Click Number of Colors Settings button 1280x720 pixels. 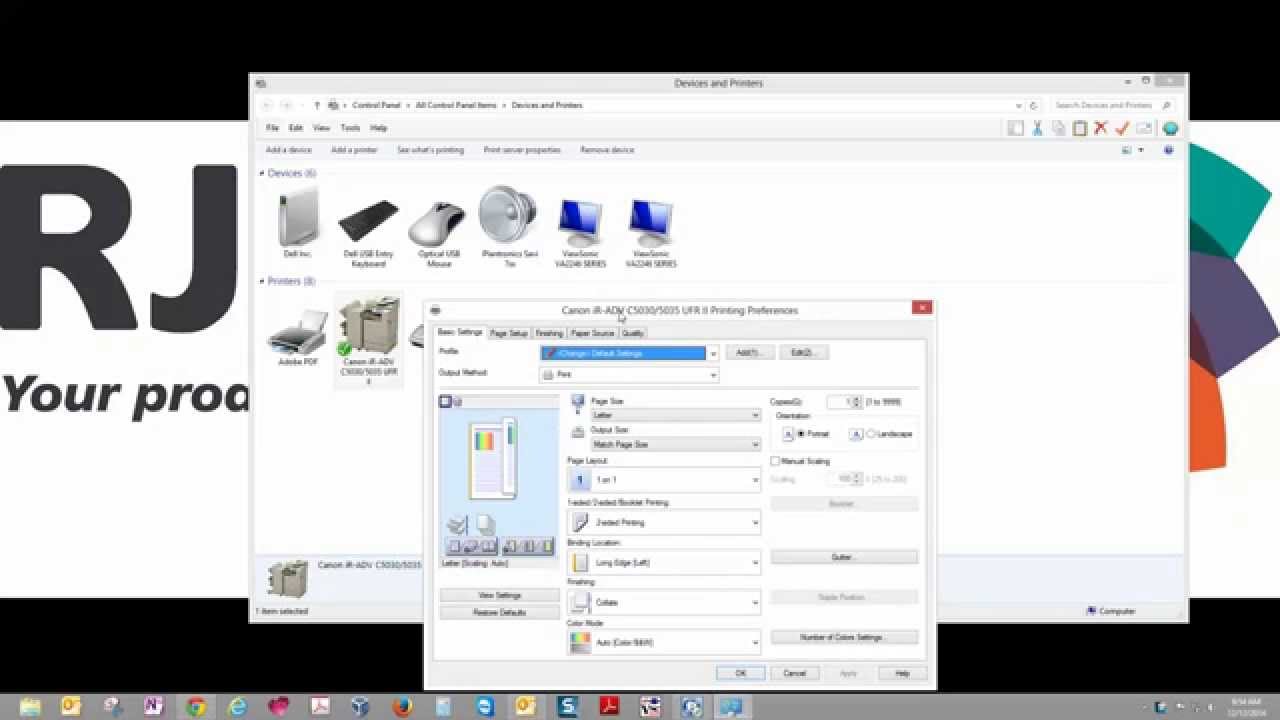[x=843, y=637]
